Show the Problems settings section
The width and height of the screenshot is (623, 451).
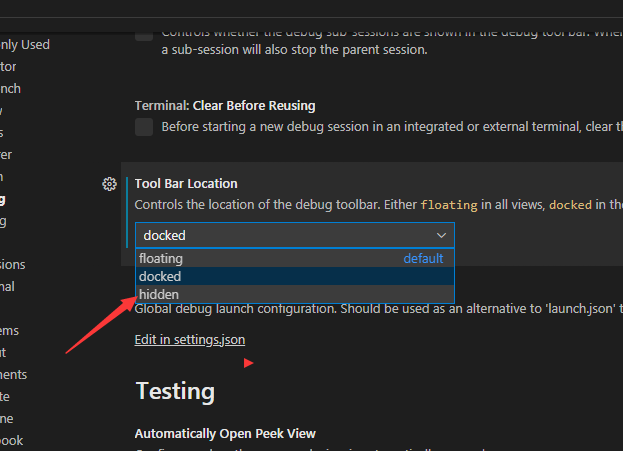(10, 330)
